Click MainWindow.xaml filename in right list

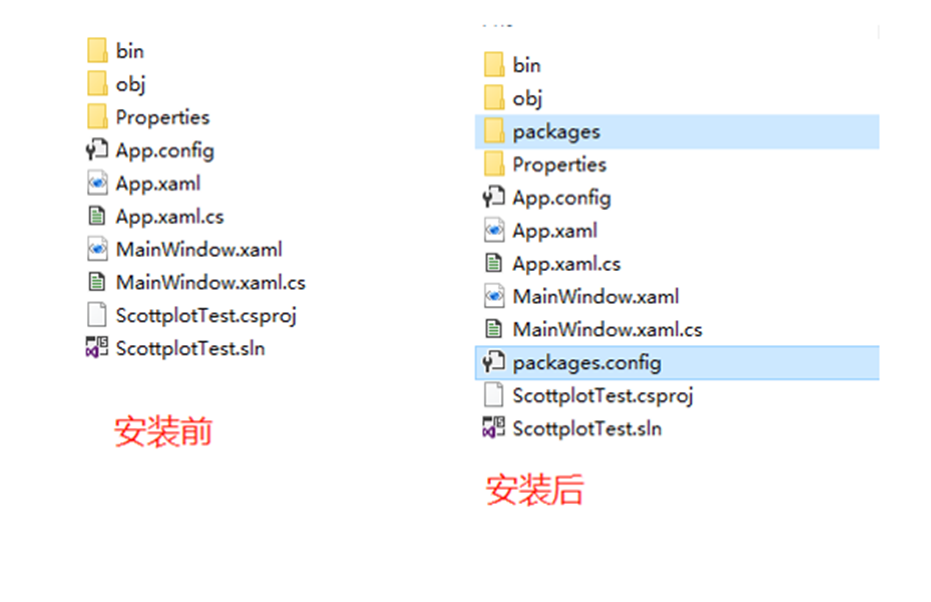tap(596, 296)
